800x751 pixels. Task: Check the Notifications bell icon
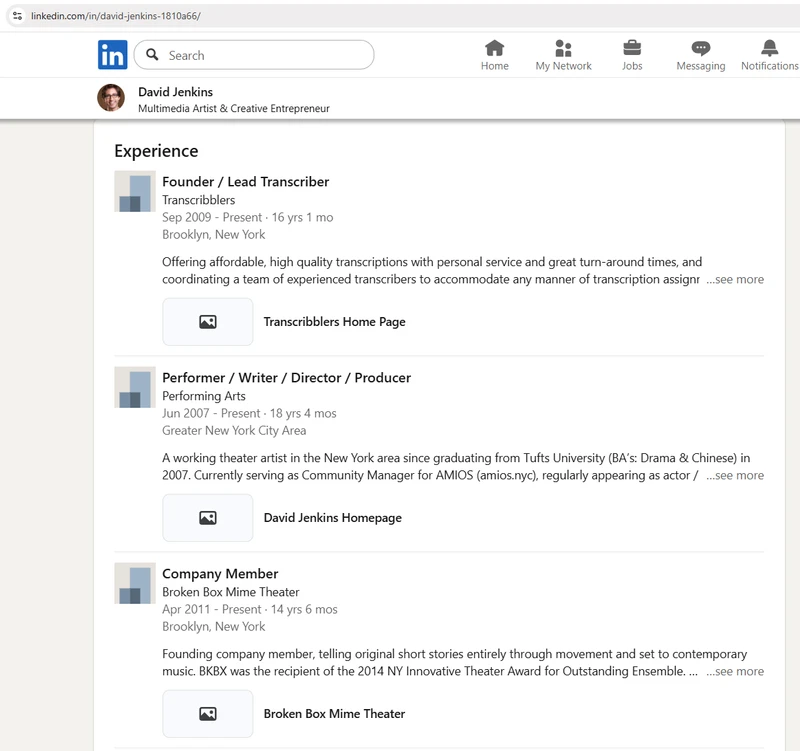pyautogui.click(x=769, y=49)
